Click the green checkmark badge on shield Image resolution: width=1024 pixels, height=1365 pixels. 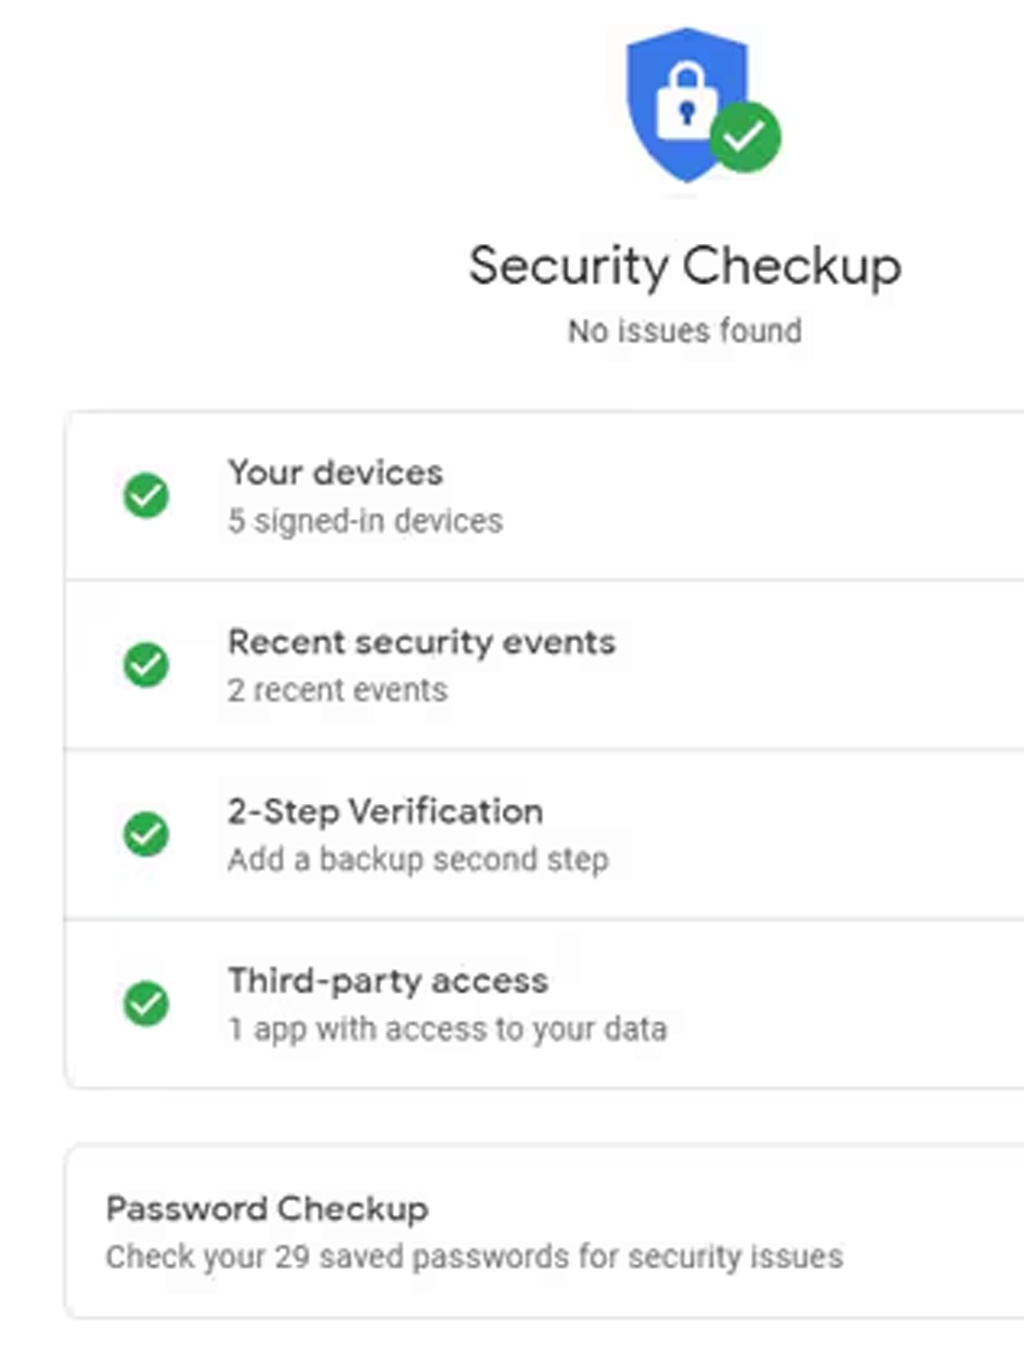tap(745, 136)
